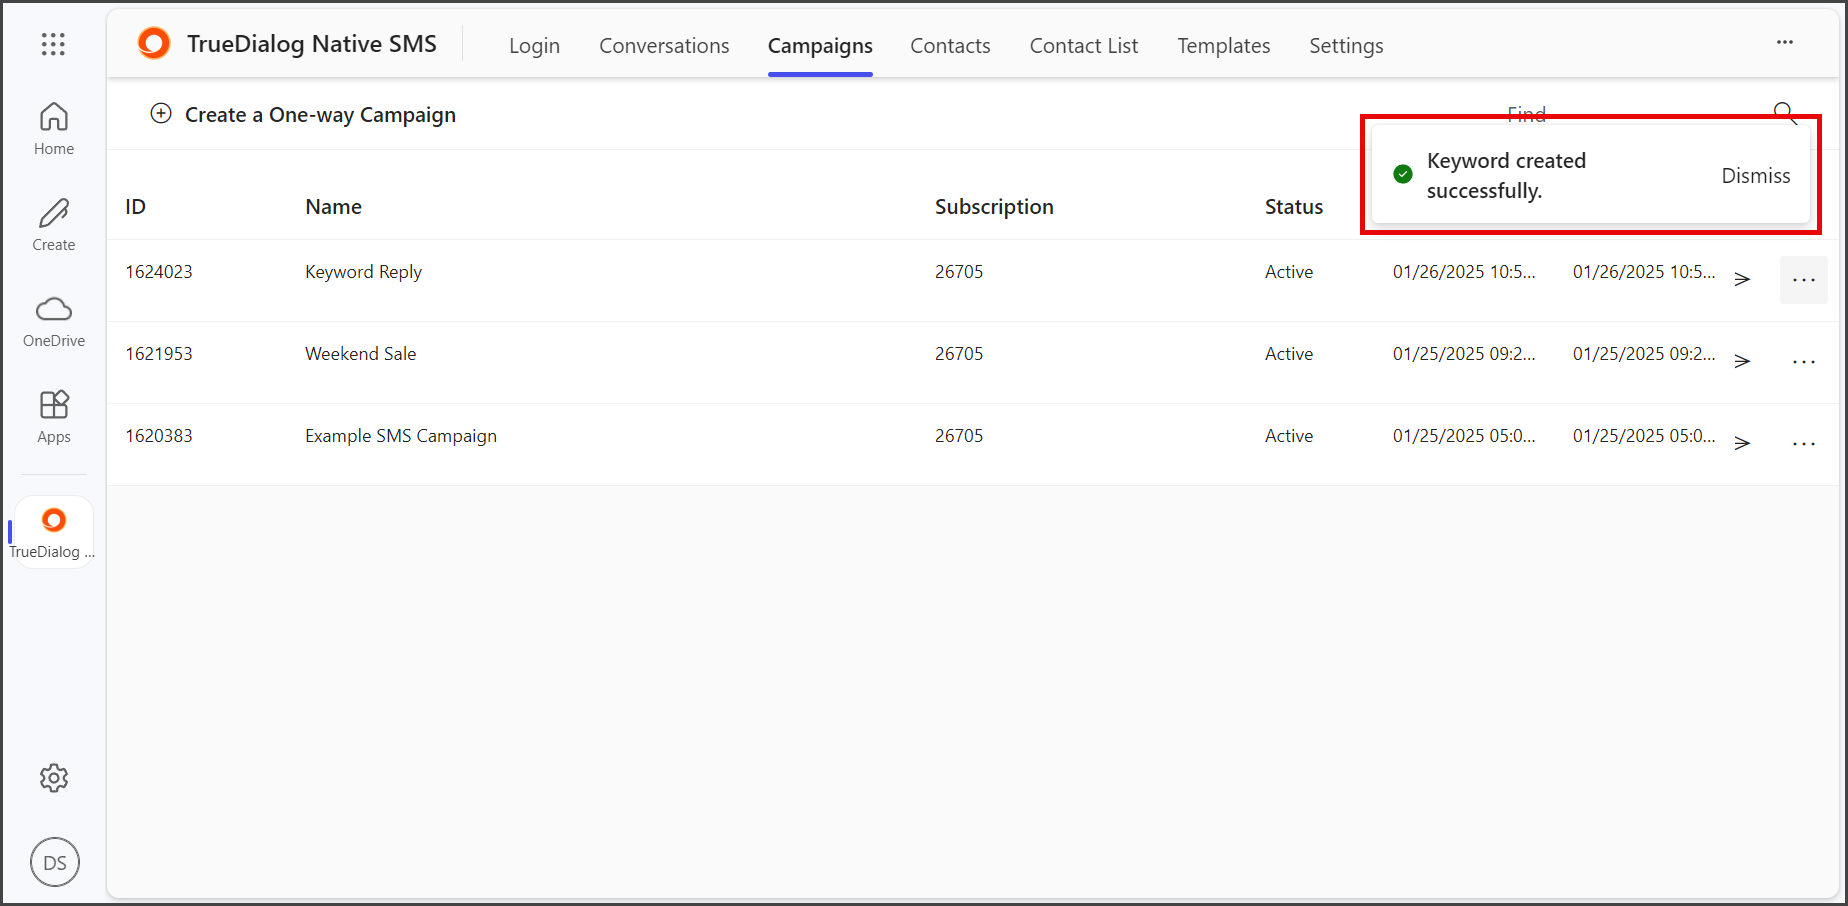Switch to the Conversations tab

[x=664, y=46]
